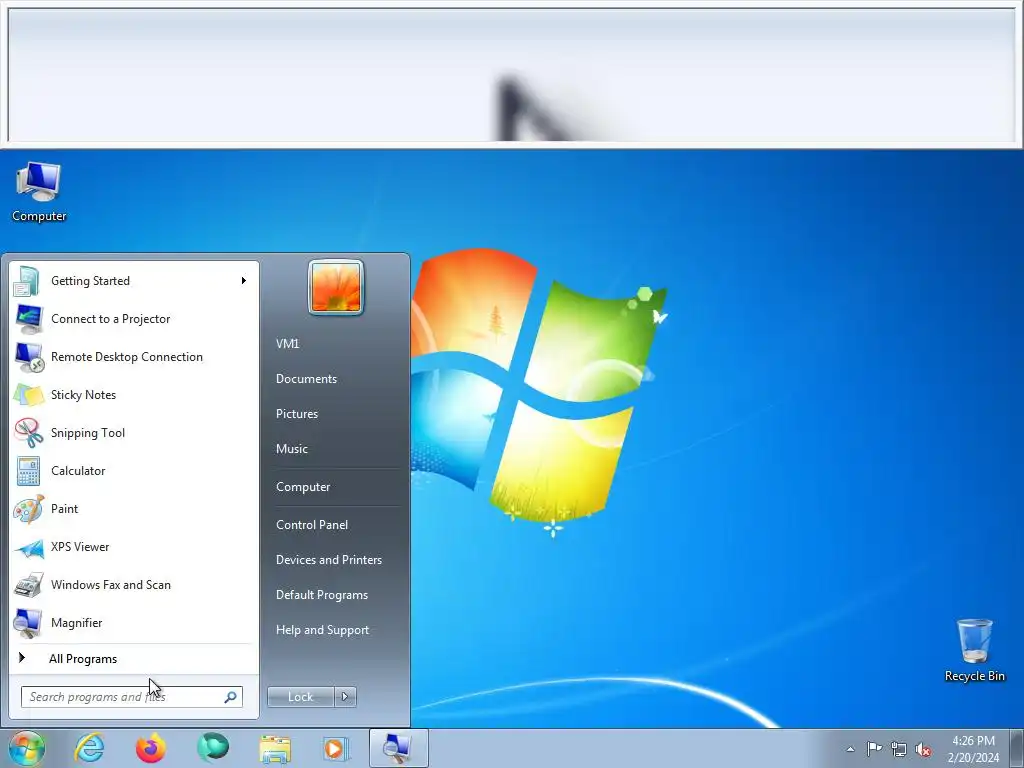Click the search magnifying glass icon

tap(231, 697)
